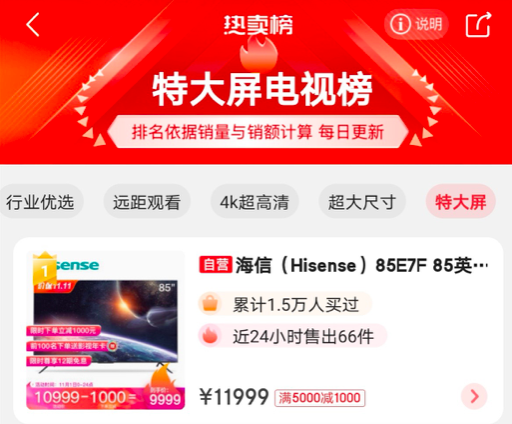Tap the flame icon under 热卖榜
The height and width of the screenshot is (424, 512).
[259, 52]
